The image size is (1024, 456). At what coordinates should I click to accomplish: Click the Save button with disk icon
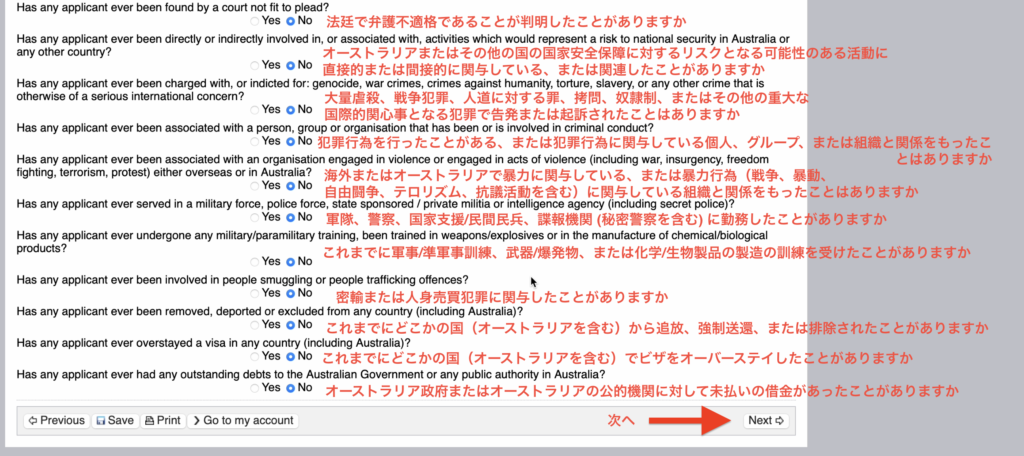point(115,420)
